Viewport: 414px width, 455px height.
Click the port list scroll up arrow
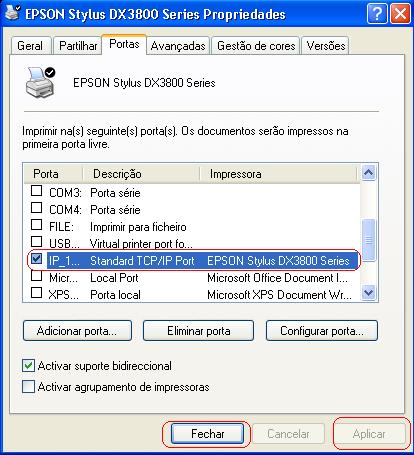(369, 172)
